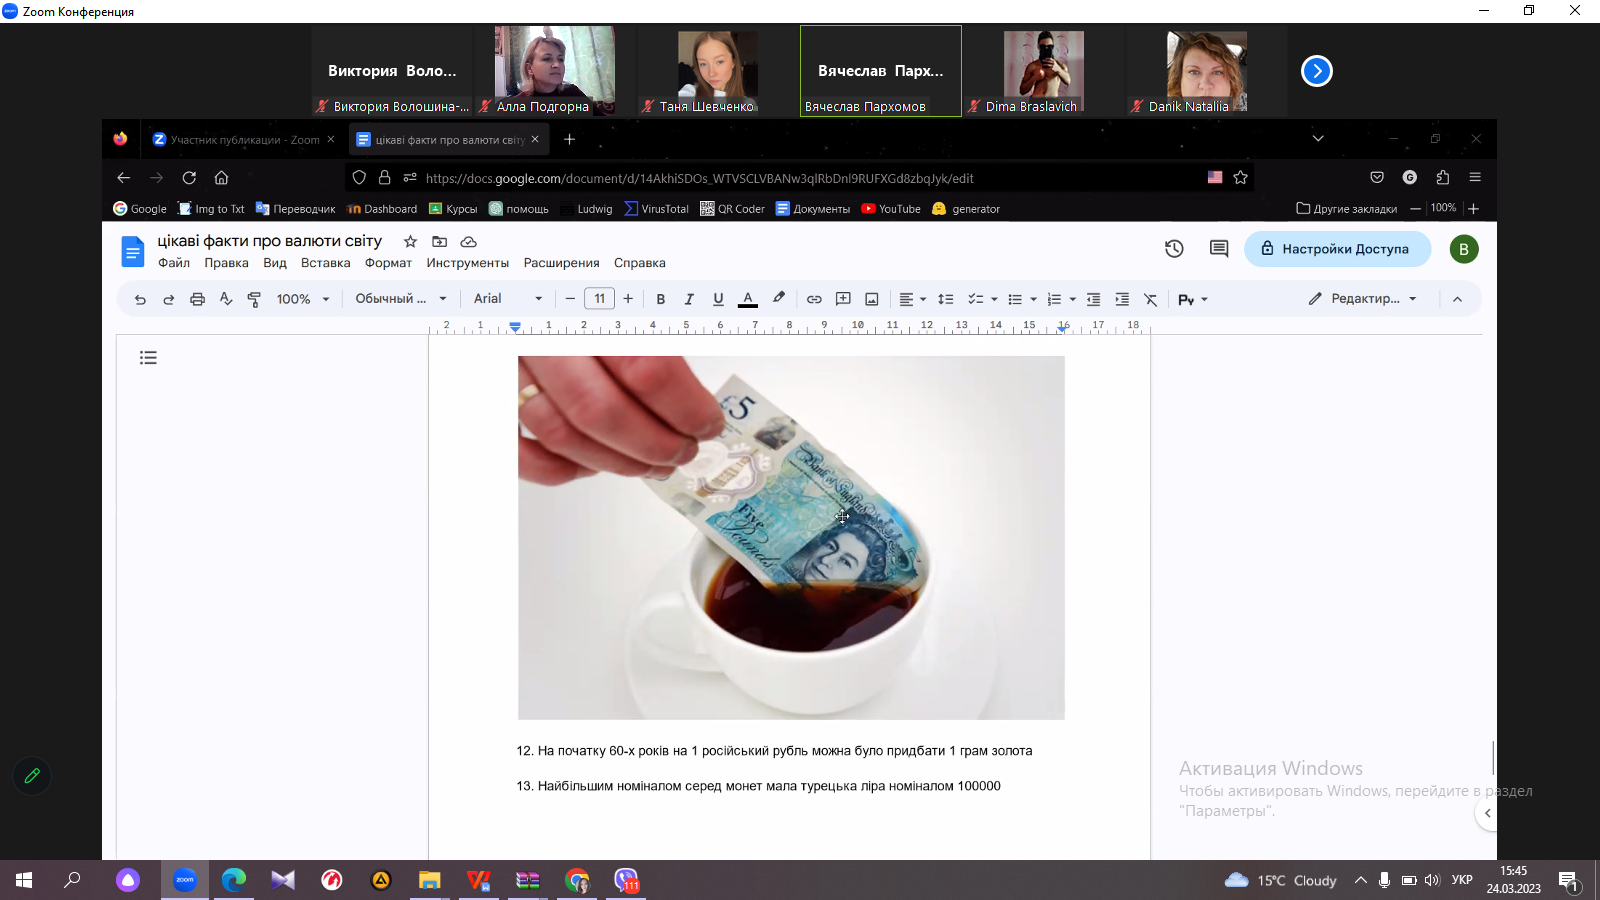Viewport: 1600px width, 900px height.
Task: Click the insert image icon
Action: (x=872, y=299)
